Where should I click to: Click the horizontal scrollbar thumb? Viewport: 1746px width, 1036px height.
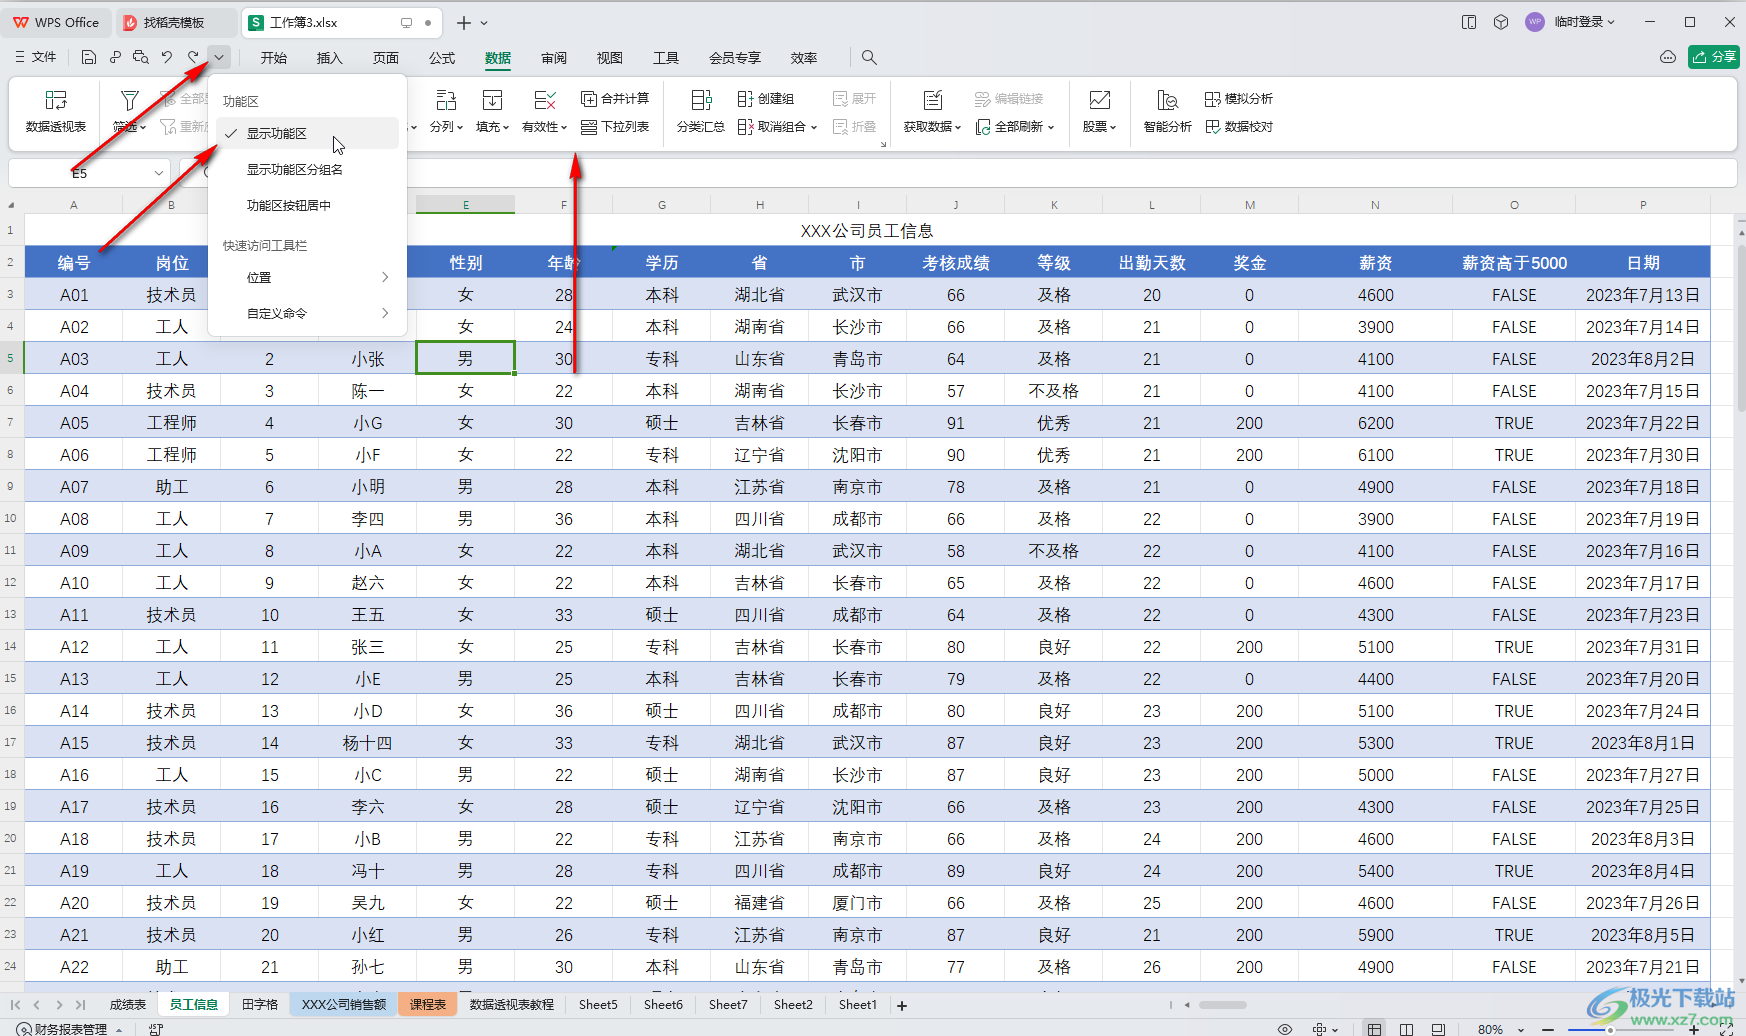click(1222, 1005)
